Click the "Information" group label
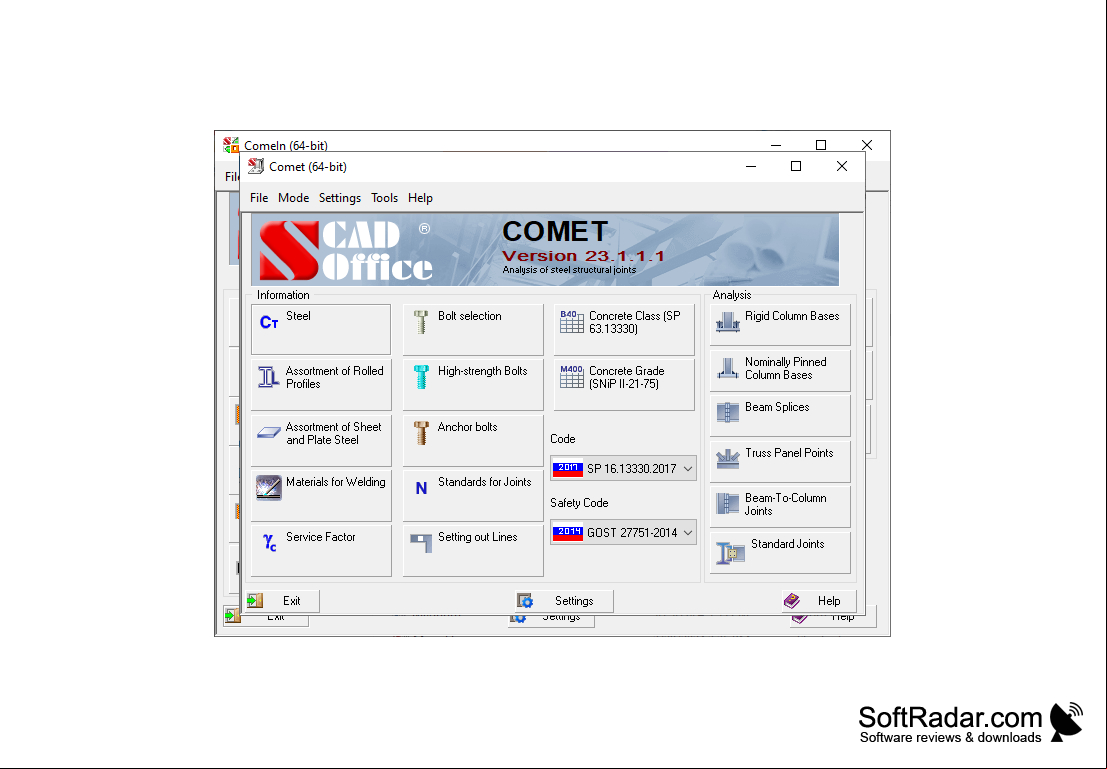1107x769 pixels. point(283,295)
